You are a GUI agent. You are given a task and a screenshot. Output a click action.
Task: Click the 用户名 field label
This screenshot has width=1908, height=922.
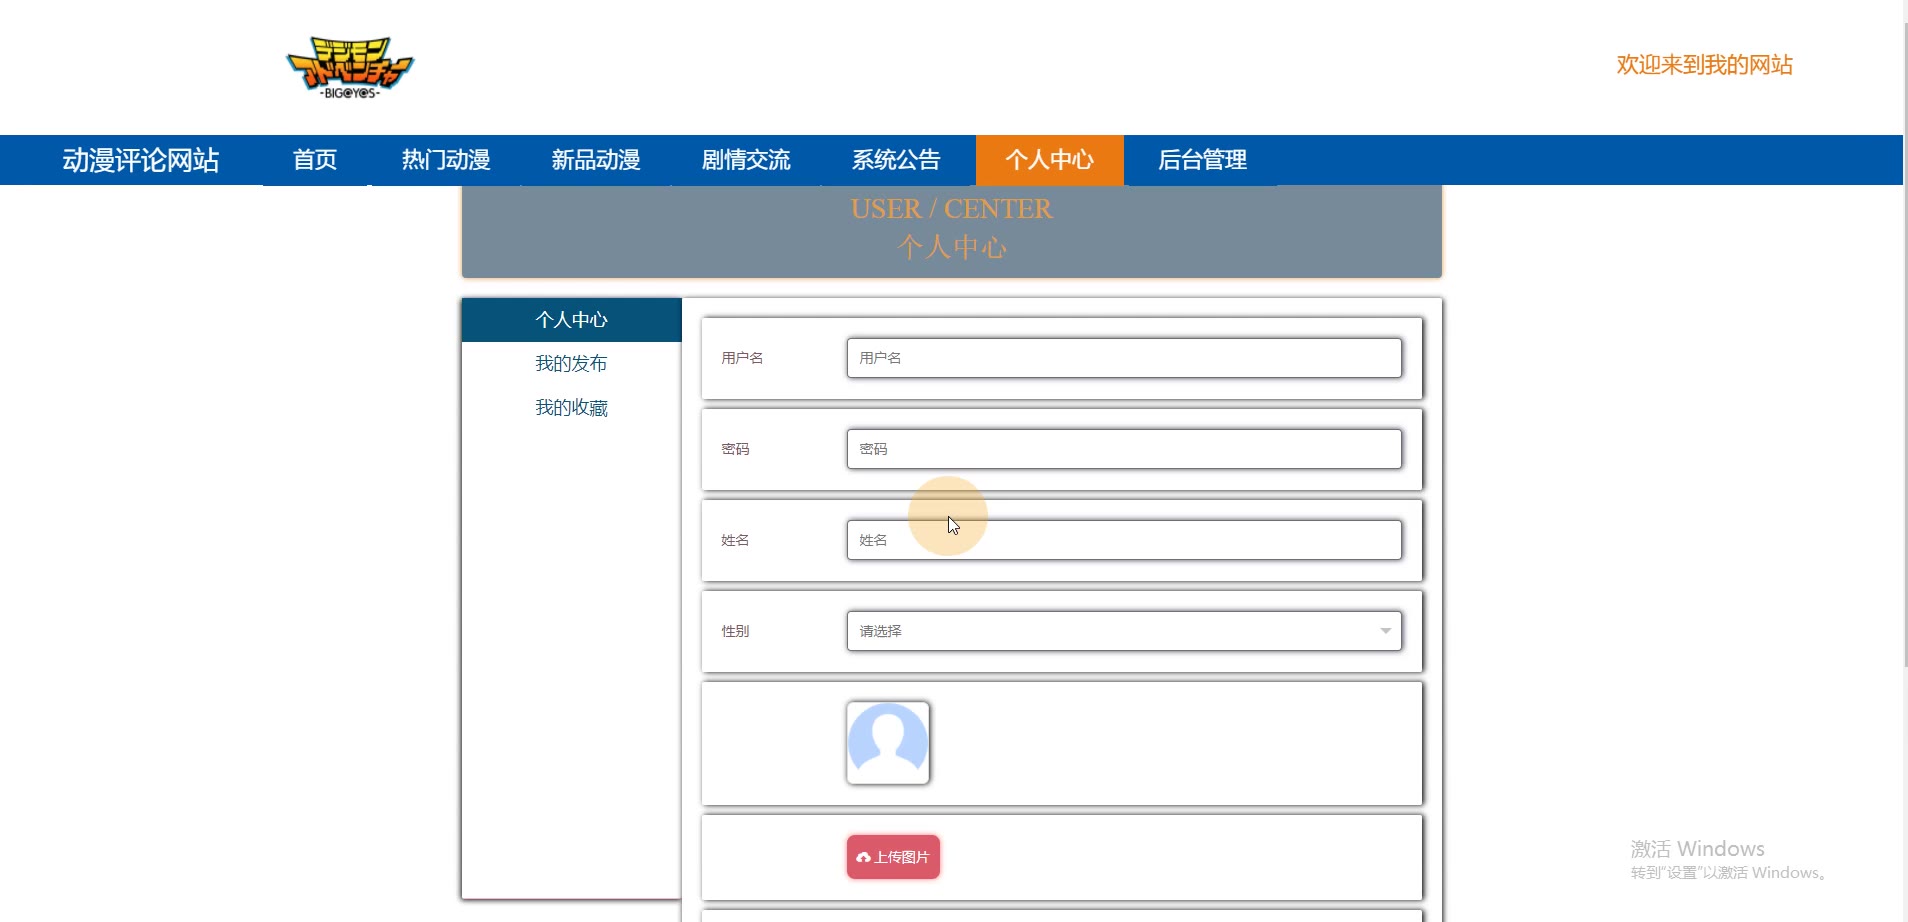(742, 358)
